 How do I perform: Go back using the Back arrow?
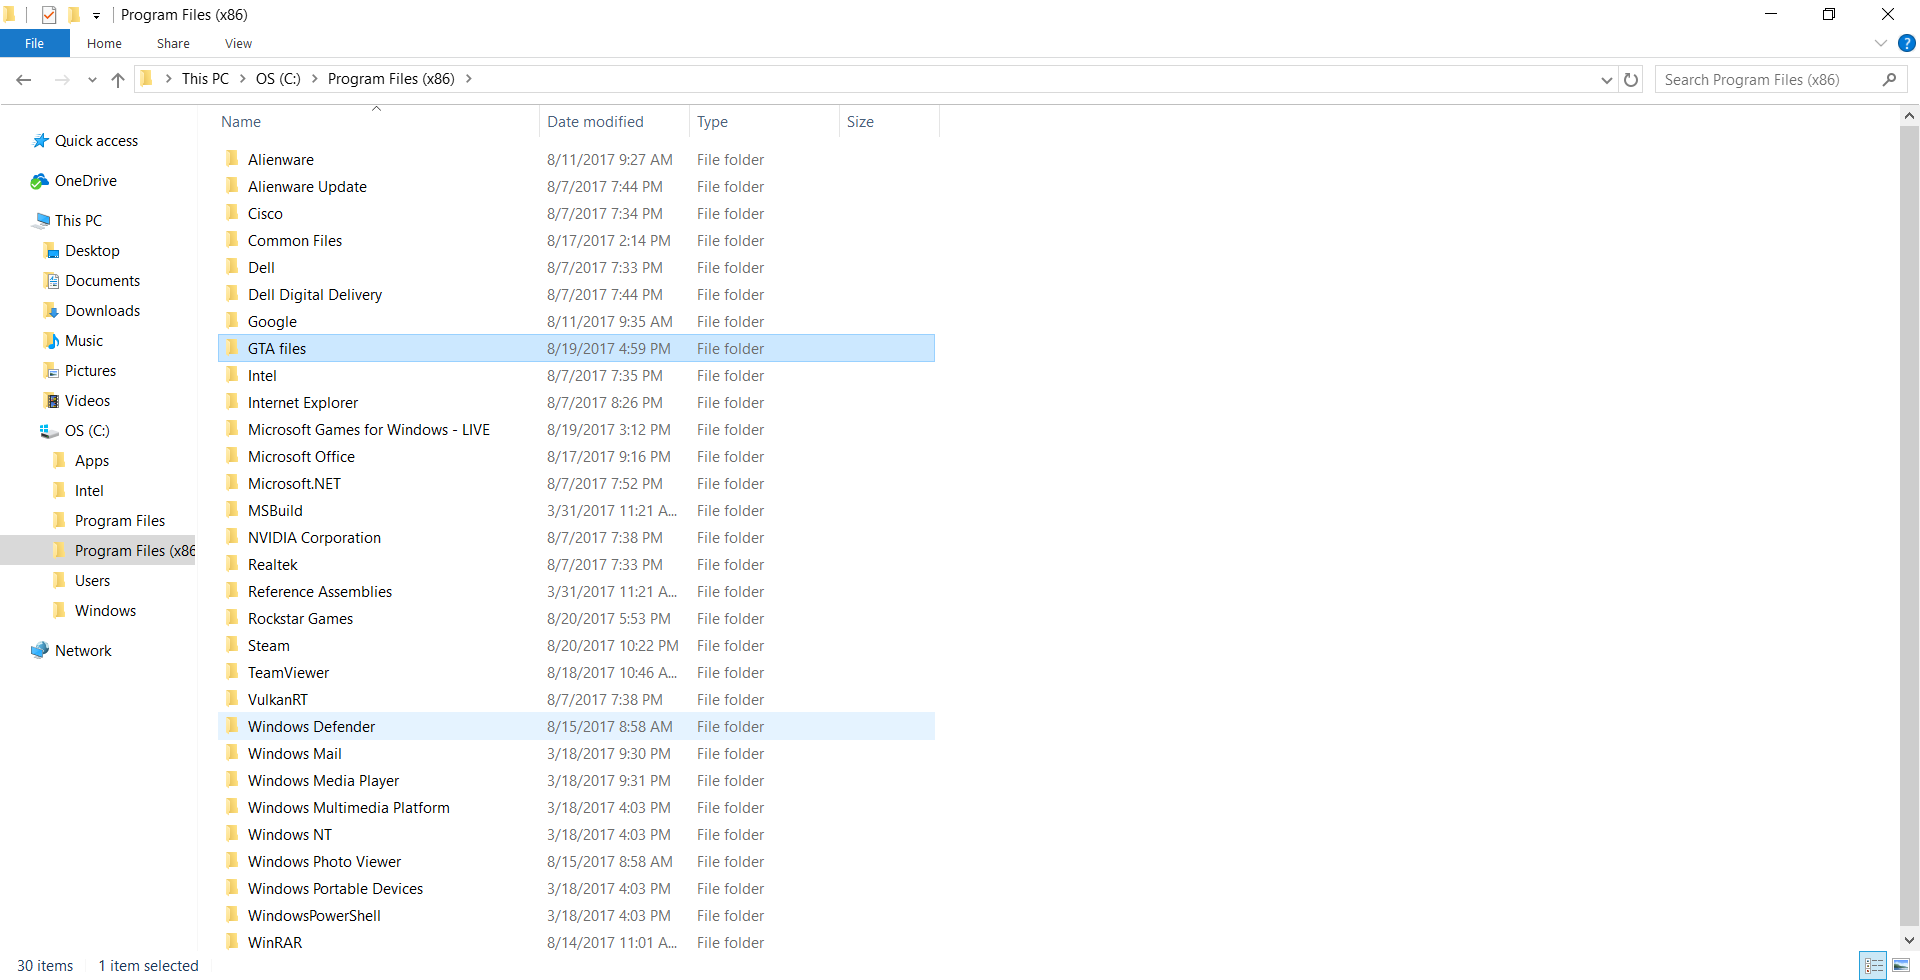[24, 79]
